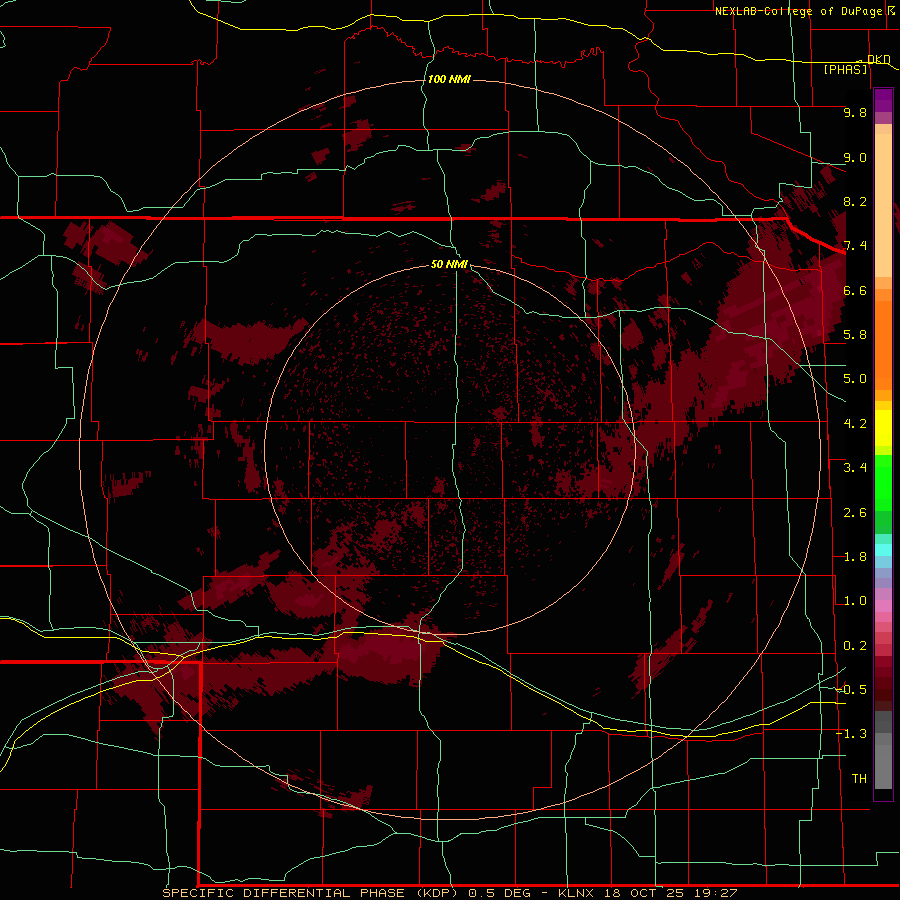The height and width of the screenshot is (900, 900).
Task: Click the TH legend label
Action: pyautogui.click(x=859, y=779)
